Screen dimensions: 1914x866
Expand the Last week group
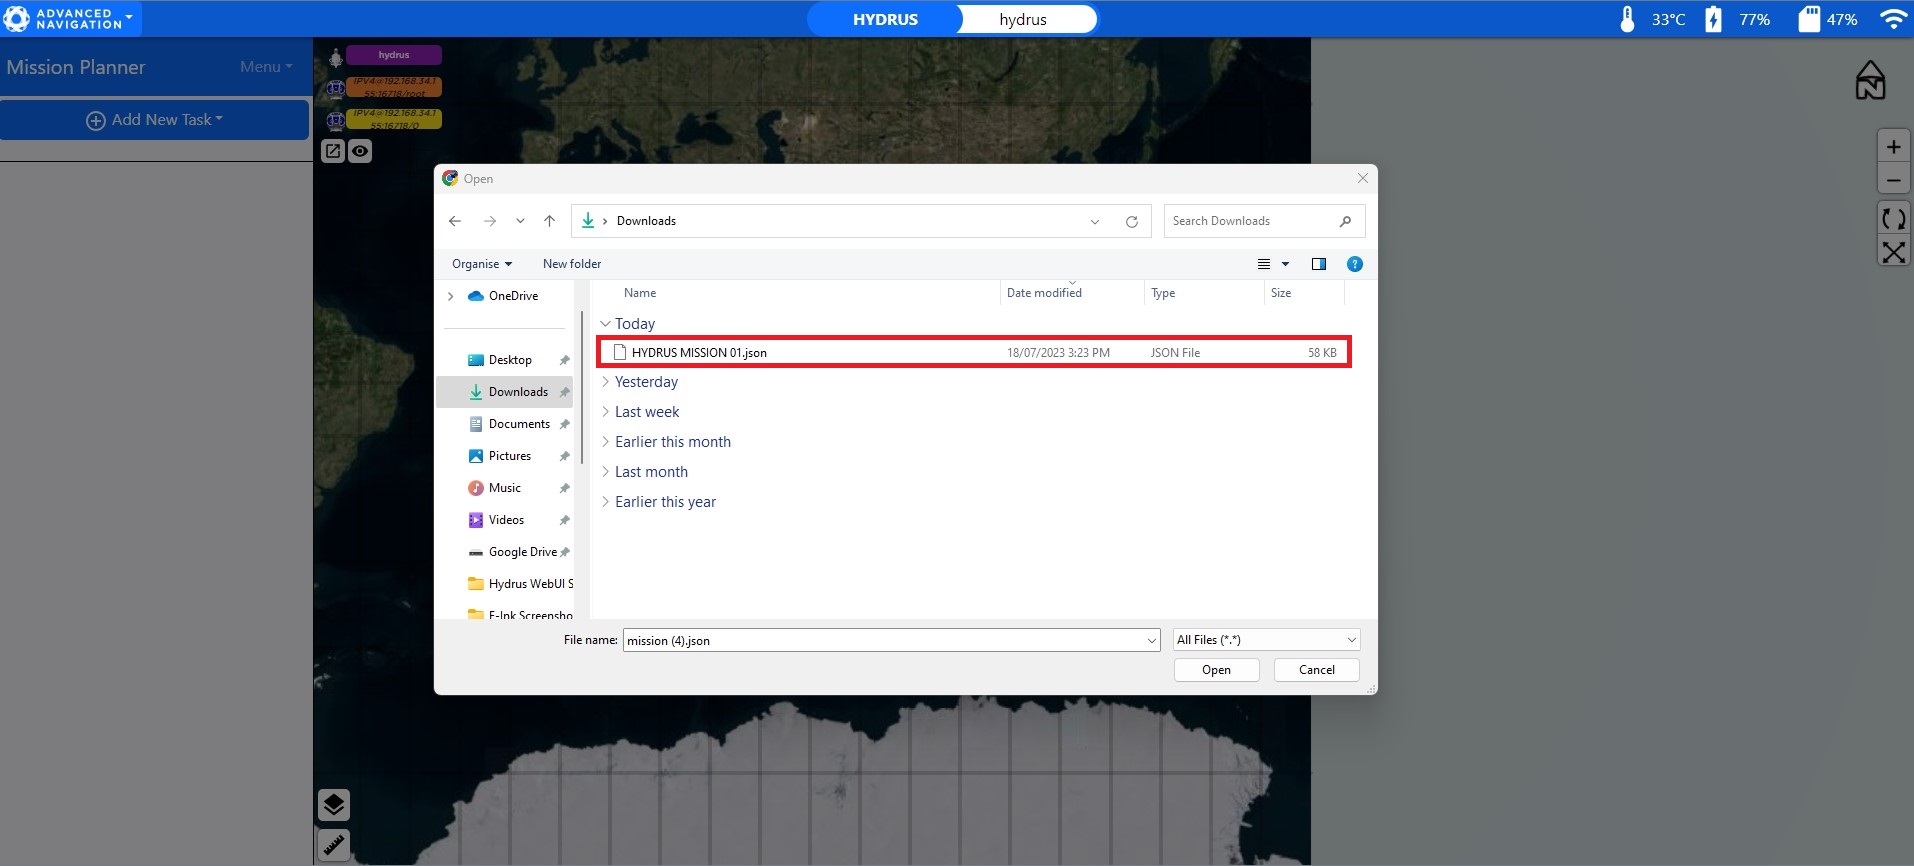pyautogui.click(x=605, y=412)
